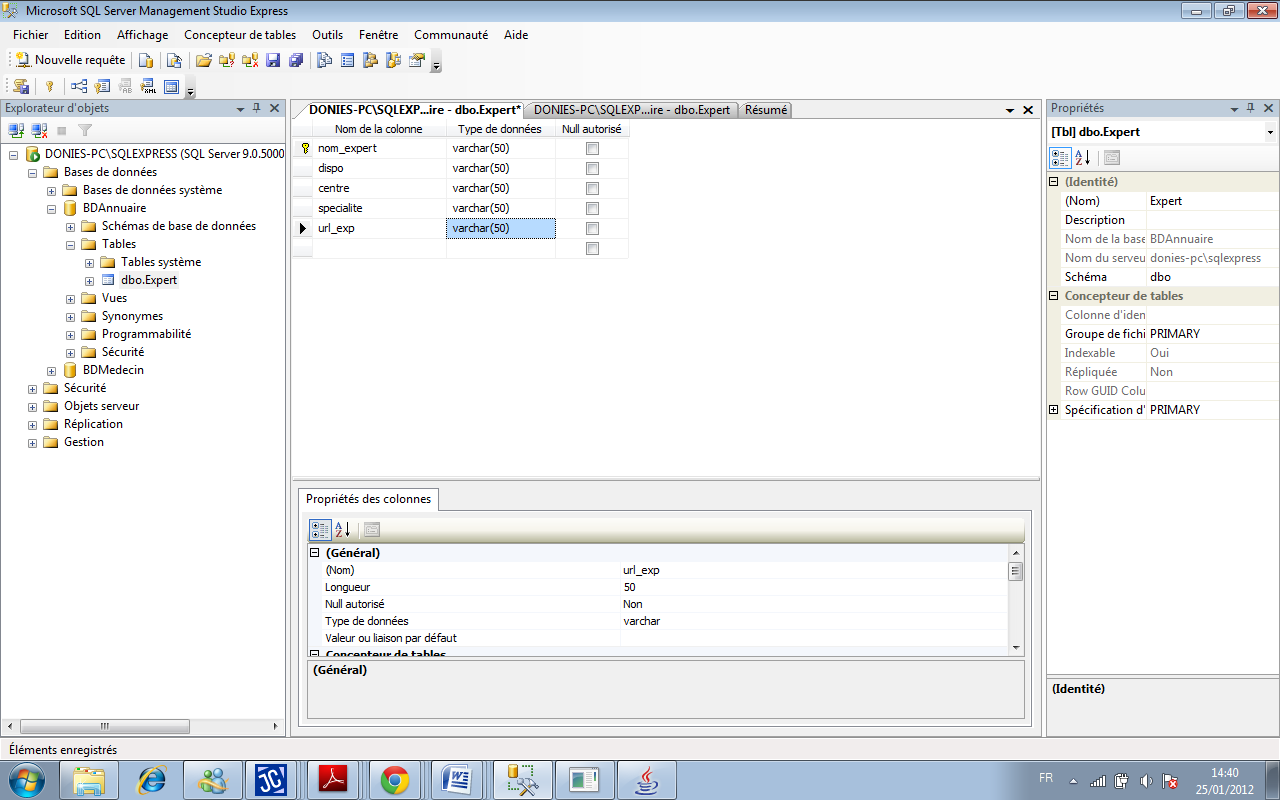This screenshot has width=1280, height=800.
Task: Click the Generate Change Script icon
Action: pyautogui.click(x=21, y=86)
